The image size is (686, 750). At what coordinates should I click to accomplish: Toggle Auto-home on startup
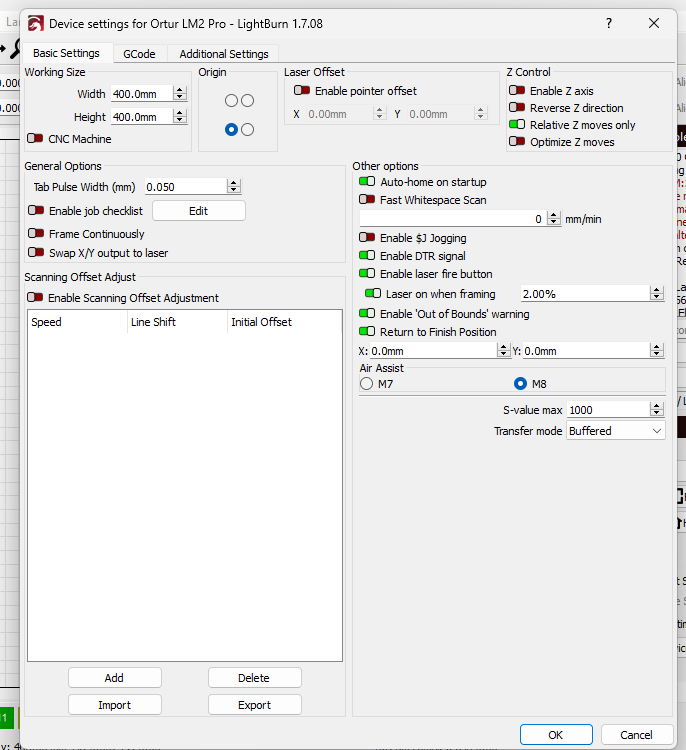pyautogui.click(x=367, y=182)
